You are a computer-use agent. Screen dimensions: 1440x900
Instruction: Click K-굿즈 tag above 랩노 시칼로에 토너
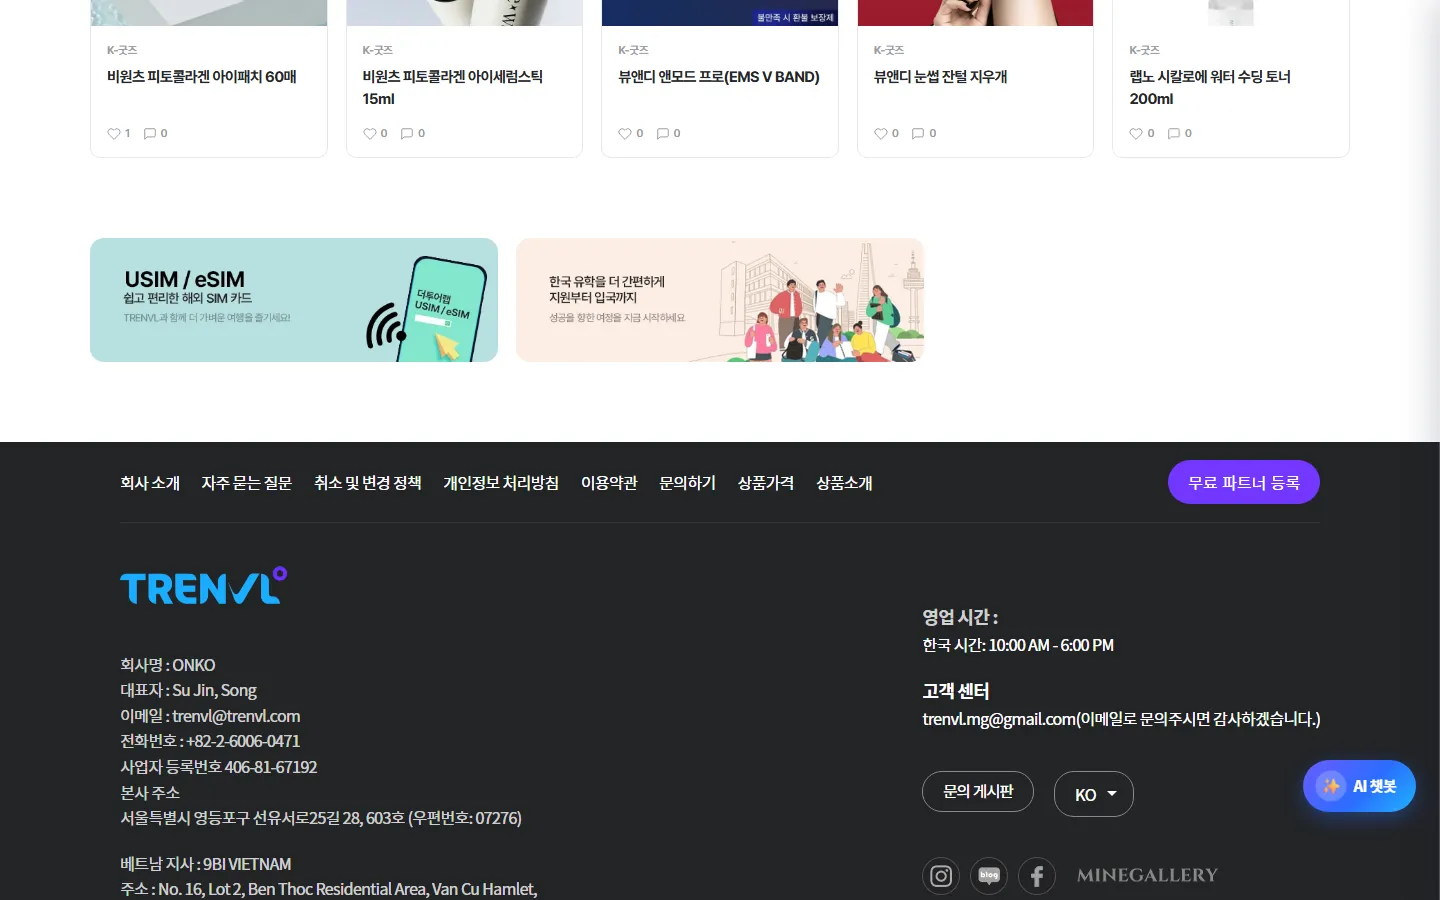click(x=1144, y=50)
